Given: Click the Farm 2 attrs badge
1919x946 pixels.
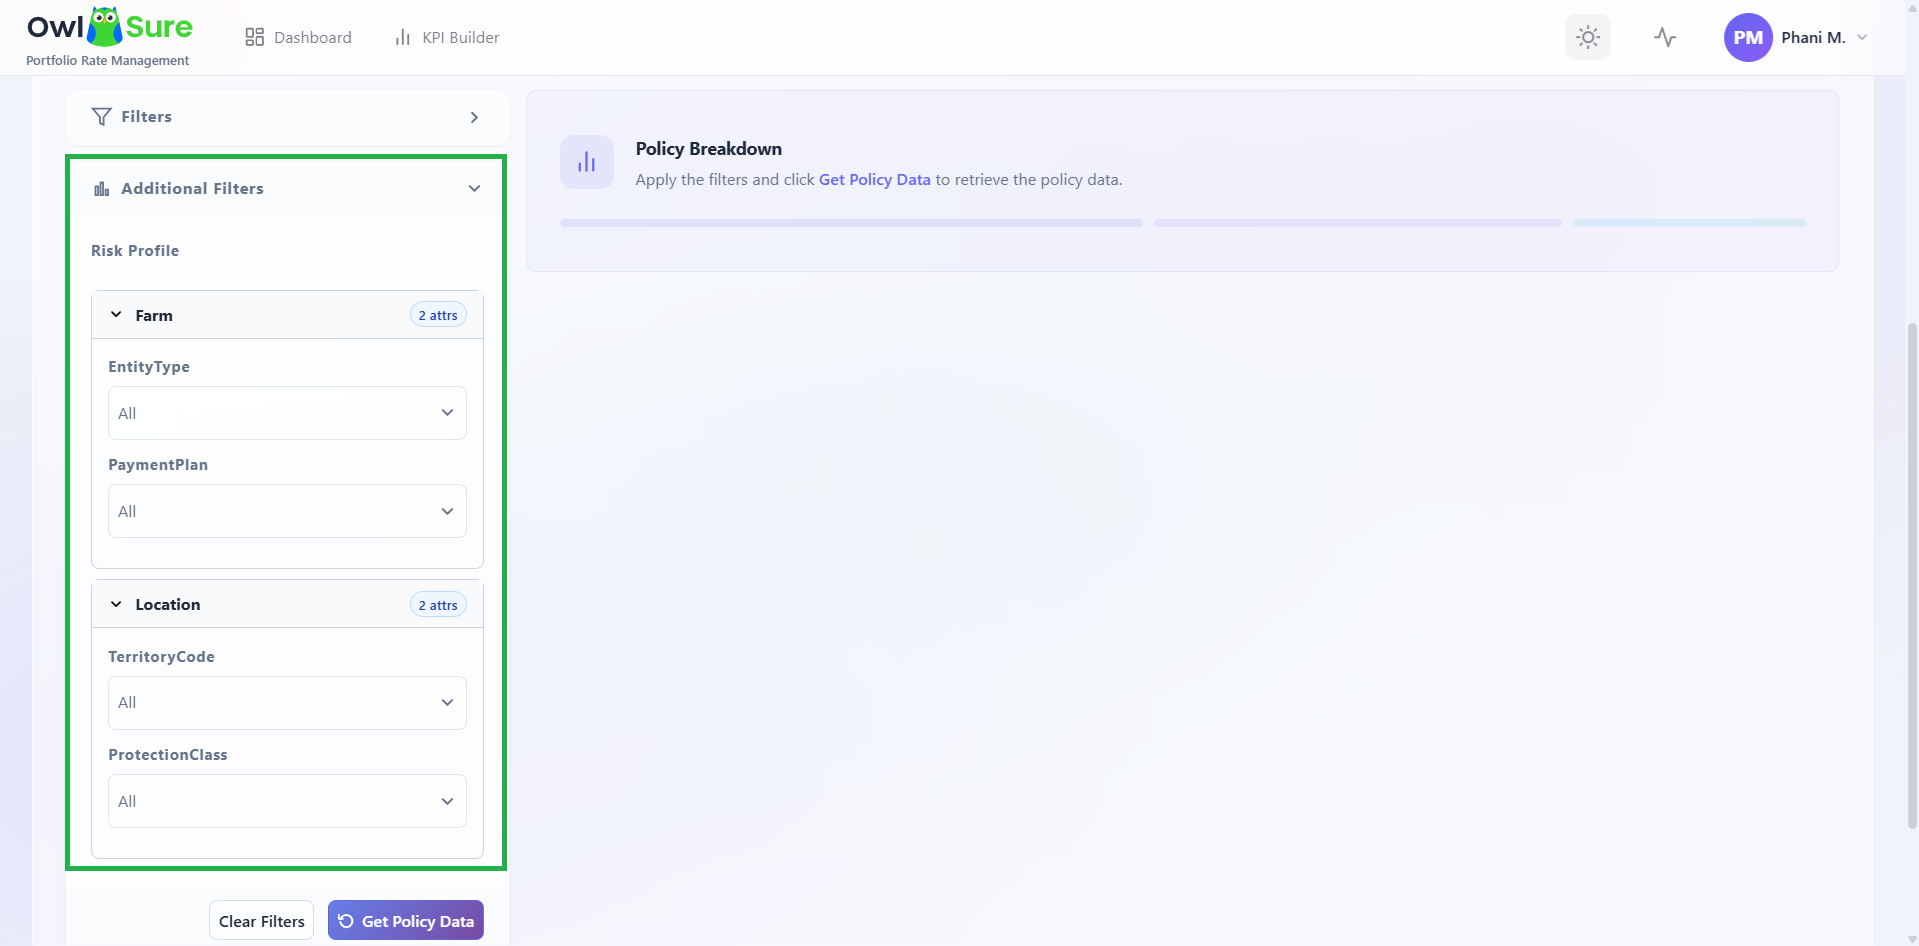Looking at the screenshot, I should click(x=438, y=315).
